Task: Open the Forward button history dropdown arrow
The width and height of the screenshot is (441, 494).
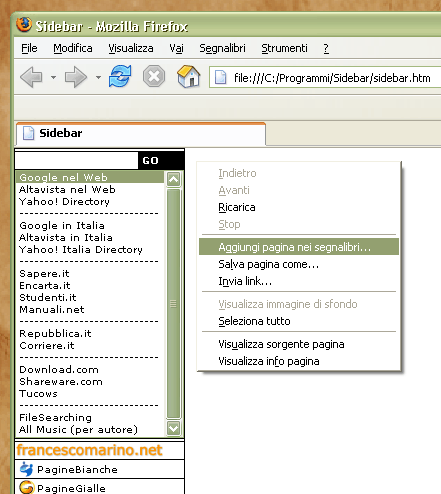Action: click(x=98, y=77)
